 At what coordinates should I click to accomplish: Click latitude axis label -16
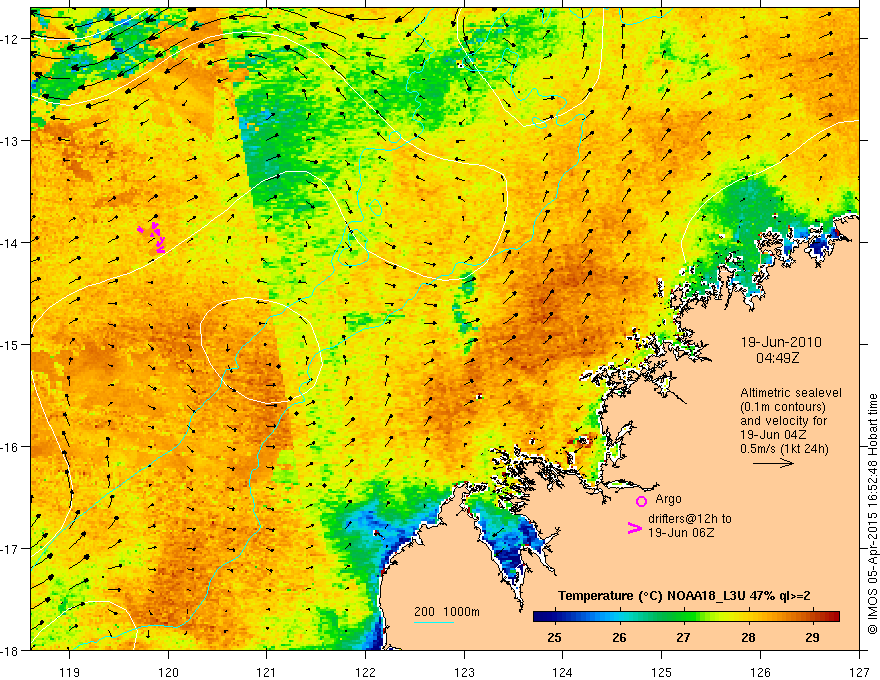coord(10,447)
